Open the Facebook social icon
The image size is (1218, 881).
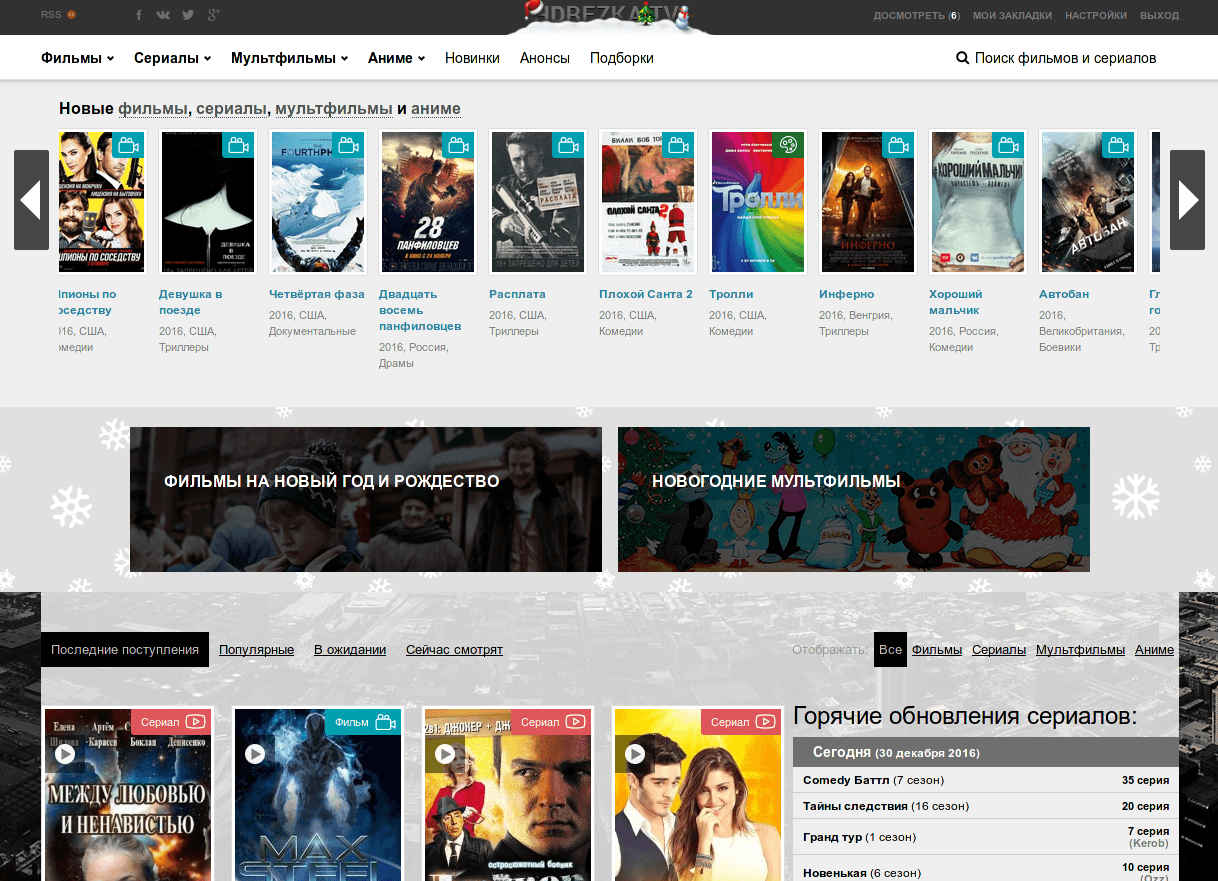[138, 15]
